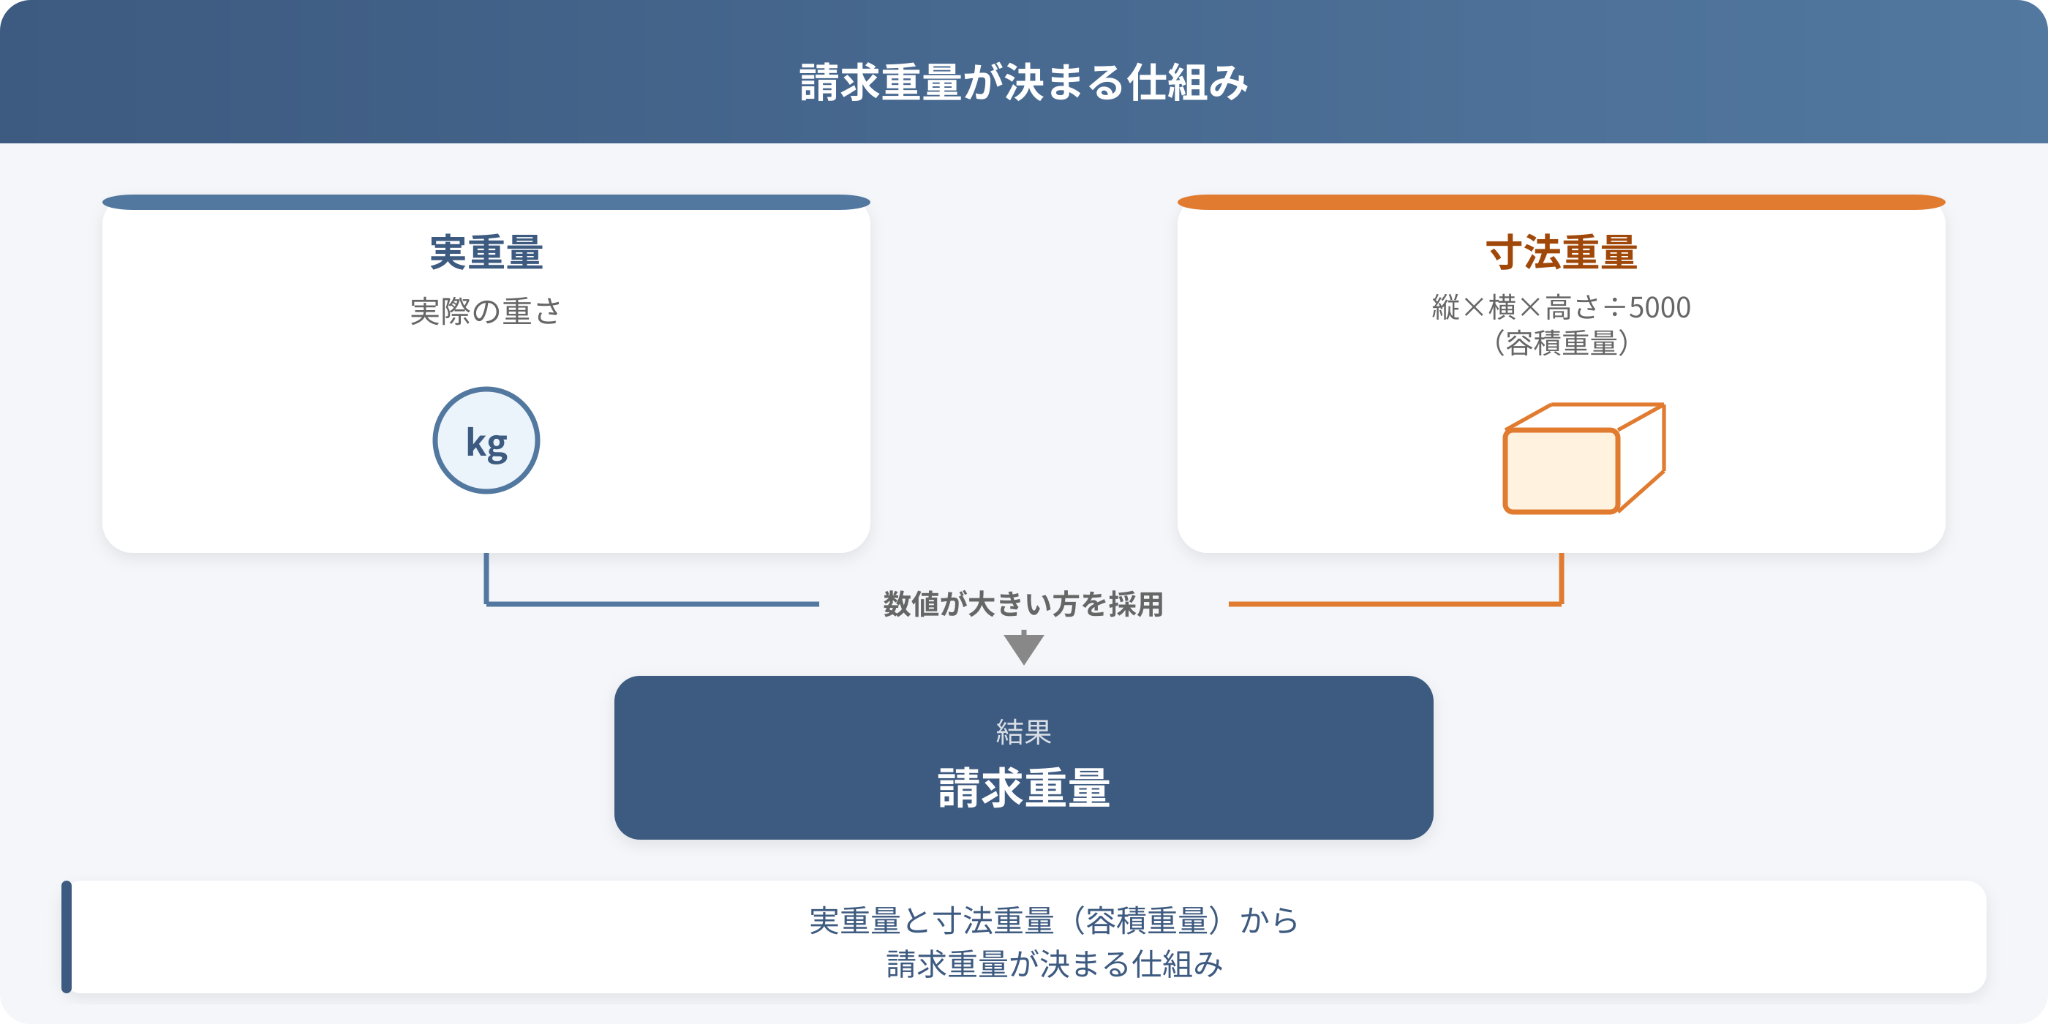Click the blue top bar of 実重量 card
The image size is (2048, 1024).
click(486, 202)
